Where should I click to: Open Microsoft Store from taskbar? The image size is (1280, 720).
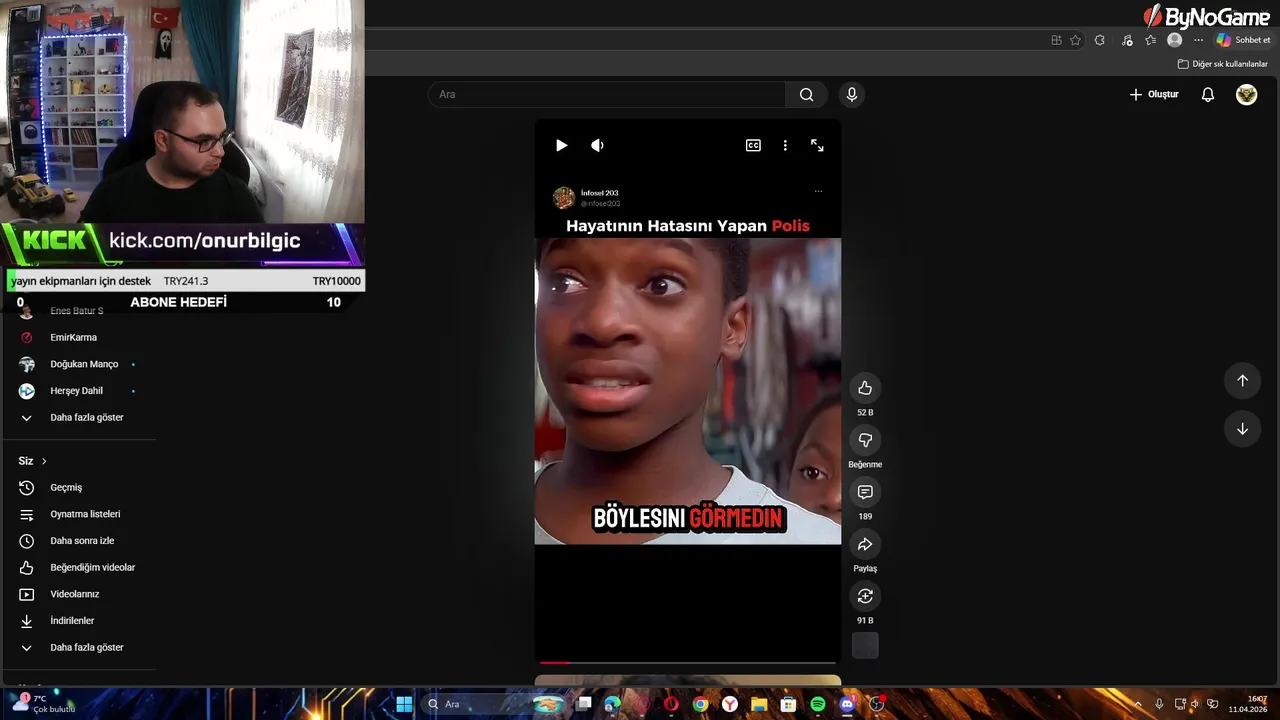tap(788, 704)
